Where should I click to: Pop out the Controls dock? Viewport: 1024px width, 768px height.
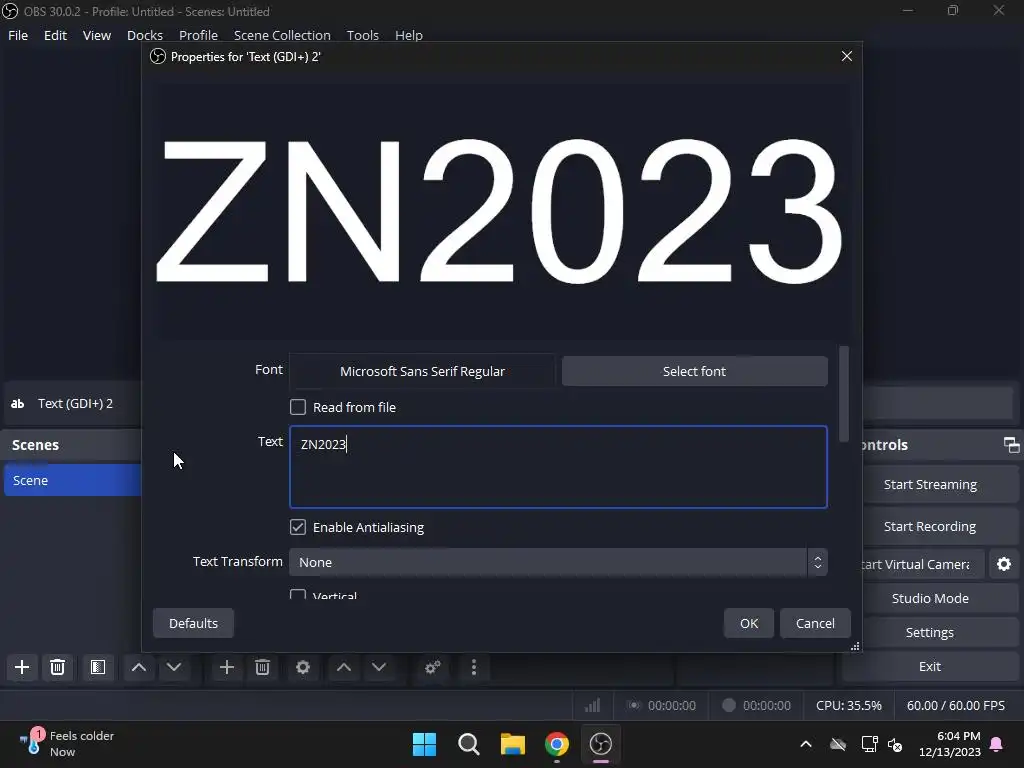1011,445
